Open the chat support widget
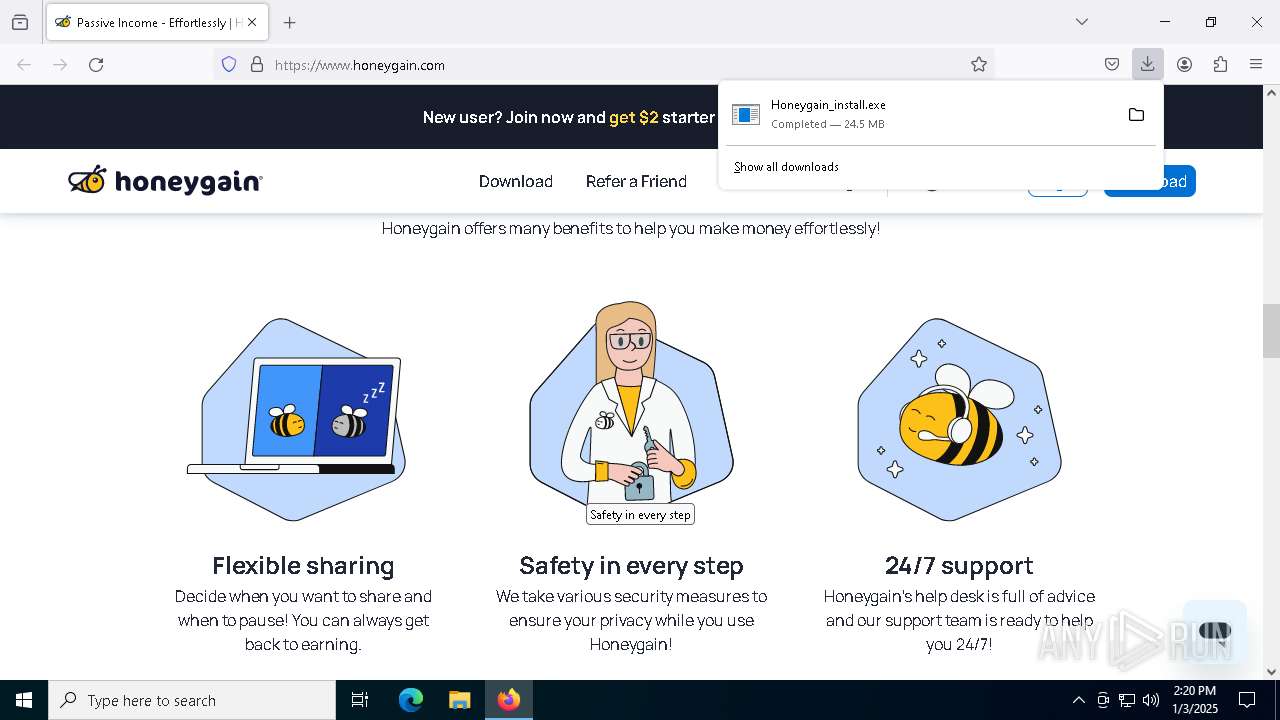The image size is (1280, 720). click(1214, 631)
